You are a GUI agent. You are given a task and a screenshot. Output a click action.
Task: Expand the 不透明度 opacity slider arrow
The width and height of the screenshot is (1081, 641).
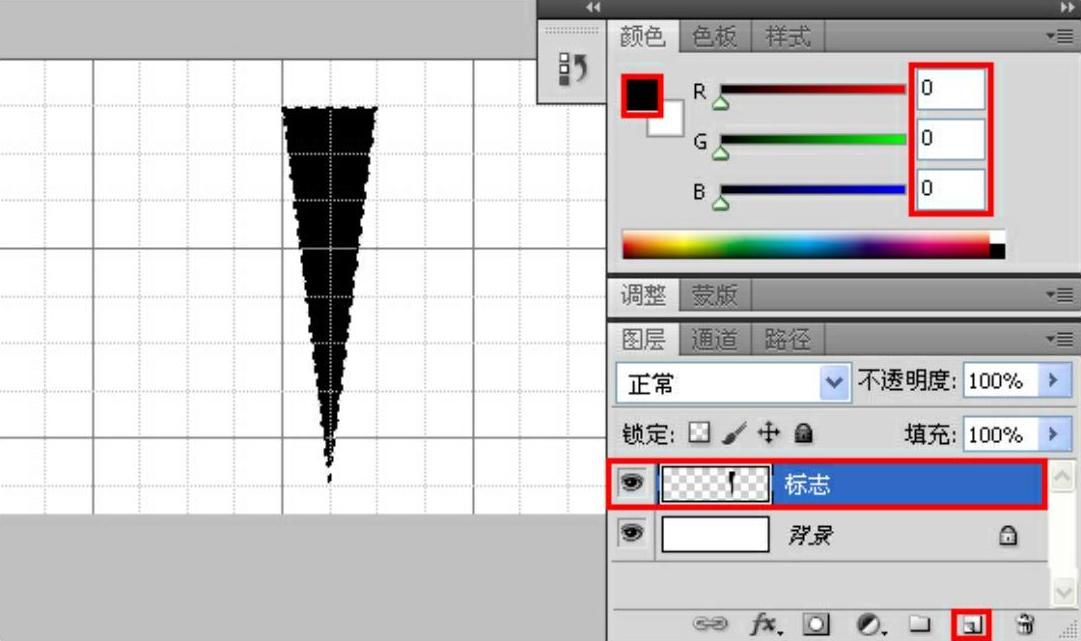click(x=1050, y=381)
